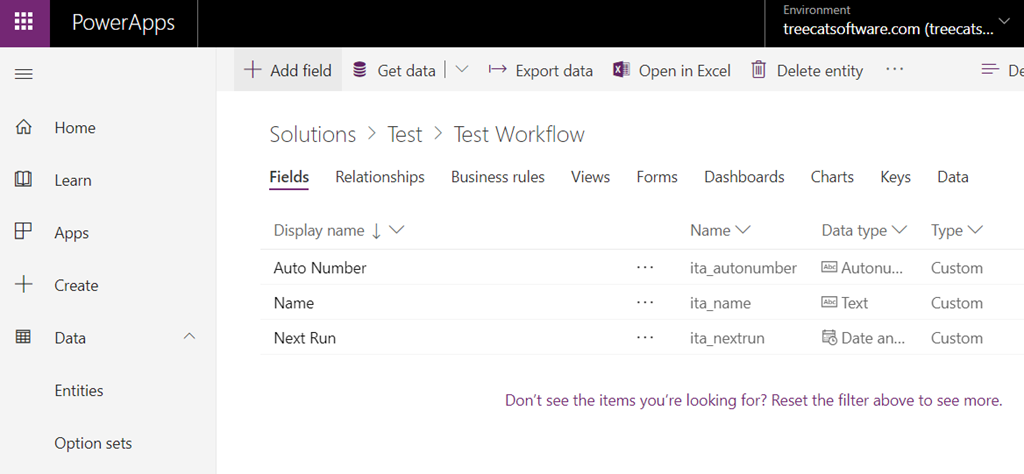Screen dimensions: 1024x474
Task: Go to Entities in the sidebar
Action: (79, 390)
